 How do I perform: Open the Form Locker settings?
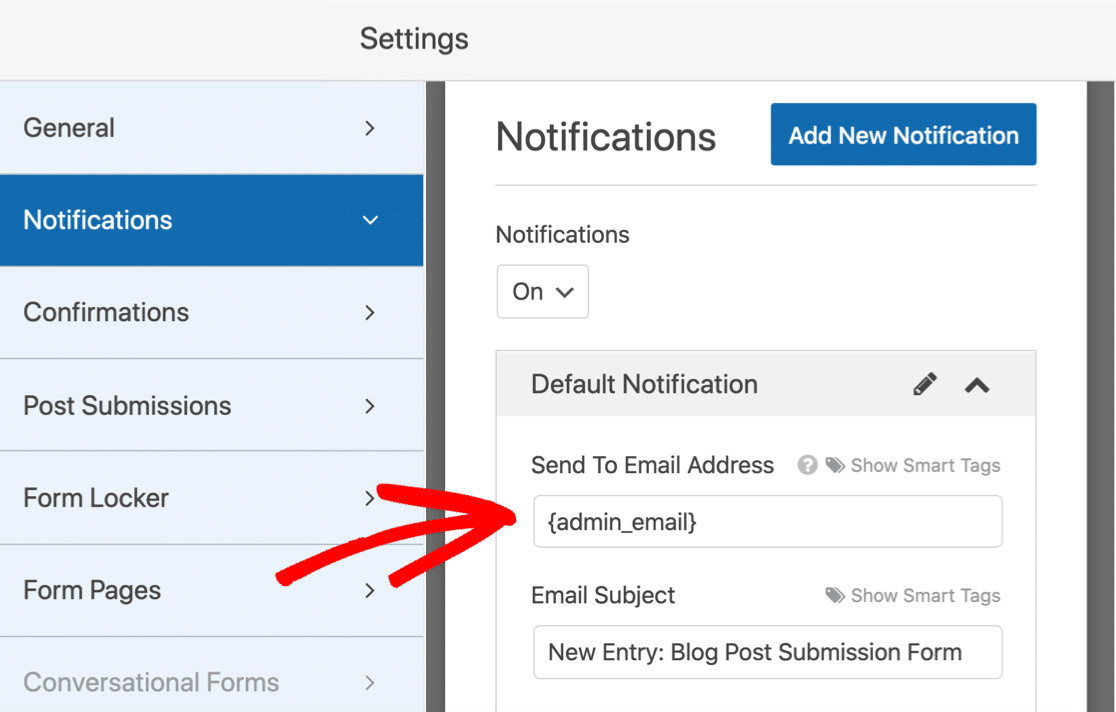click(x=211, y=498)
